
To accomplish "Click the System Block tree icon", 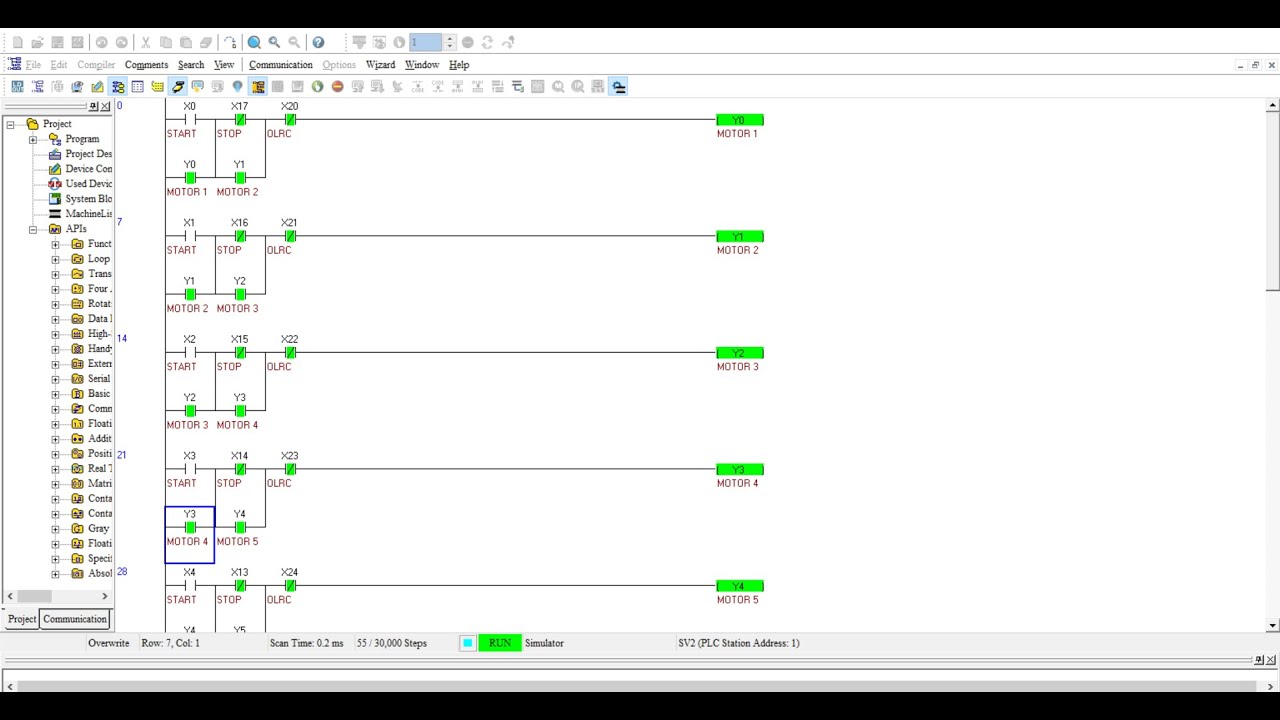I will click(55, 199).
